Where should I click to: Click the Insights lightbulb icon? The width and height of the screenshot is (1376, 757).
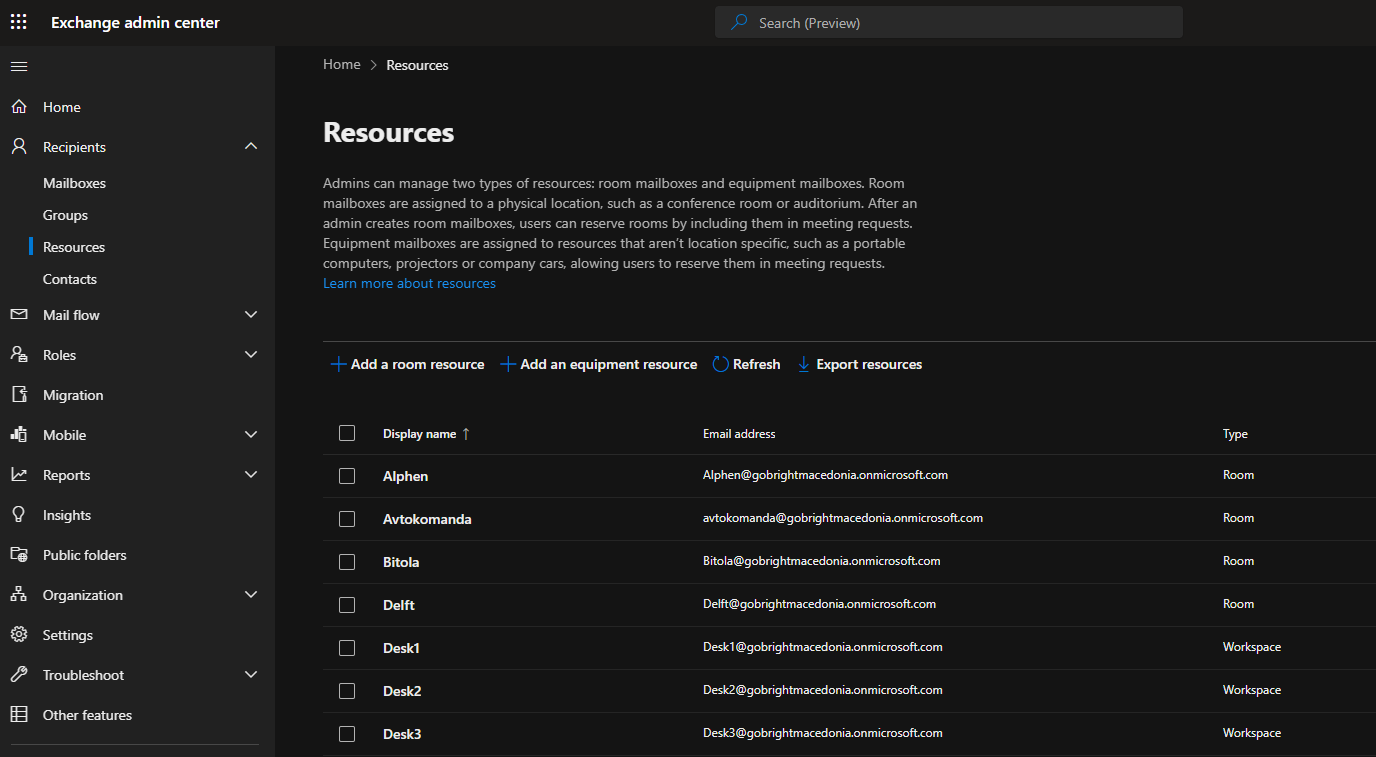(x=19, y=515)
